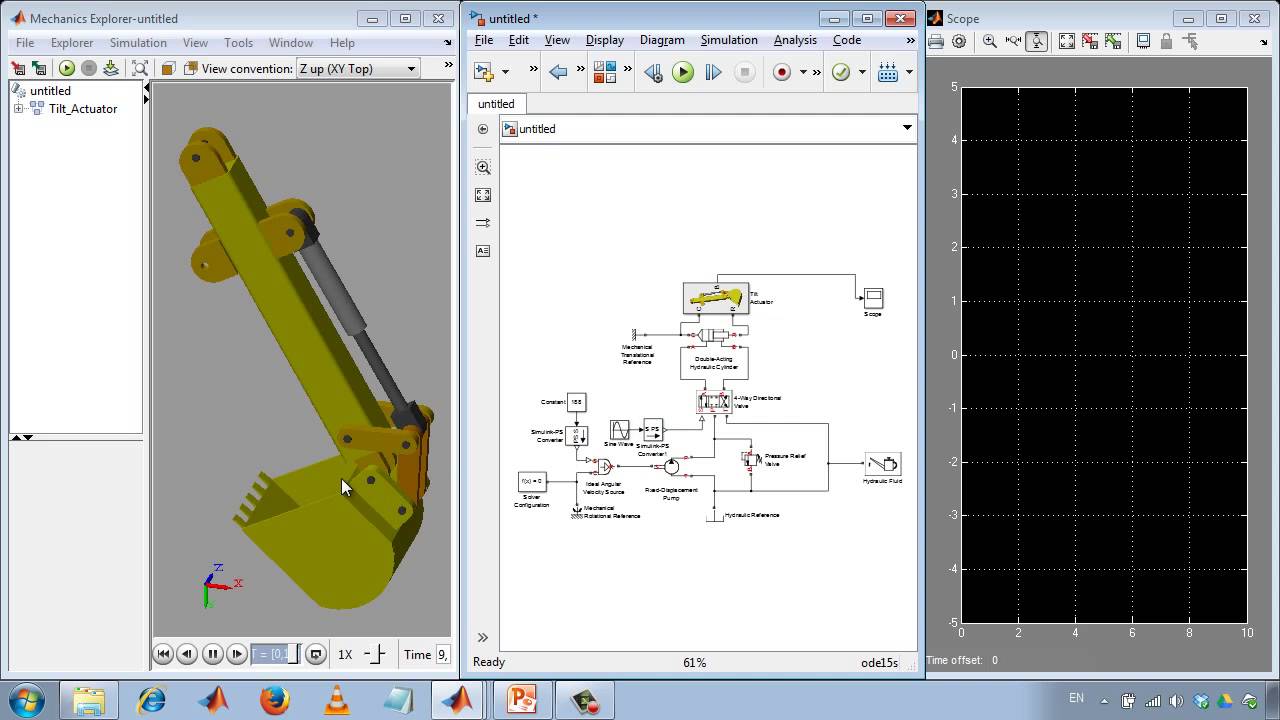Screen dimensions: 1280x720
Task: Open the Build Model dropdown arrow
Action: 908,72
